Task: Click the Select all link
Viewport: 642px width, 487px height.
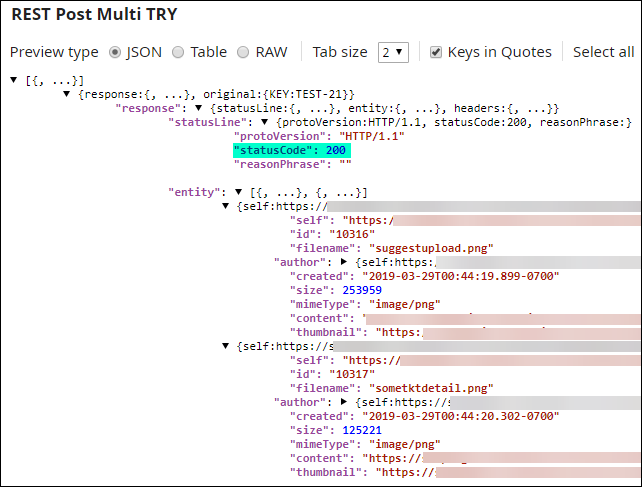Action: pos(603,52)
